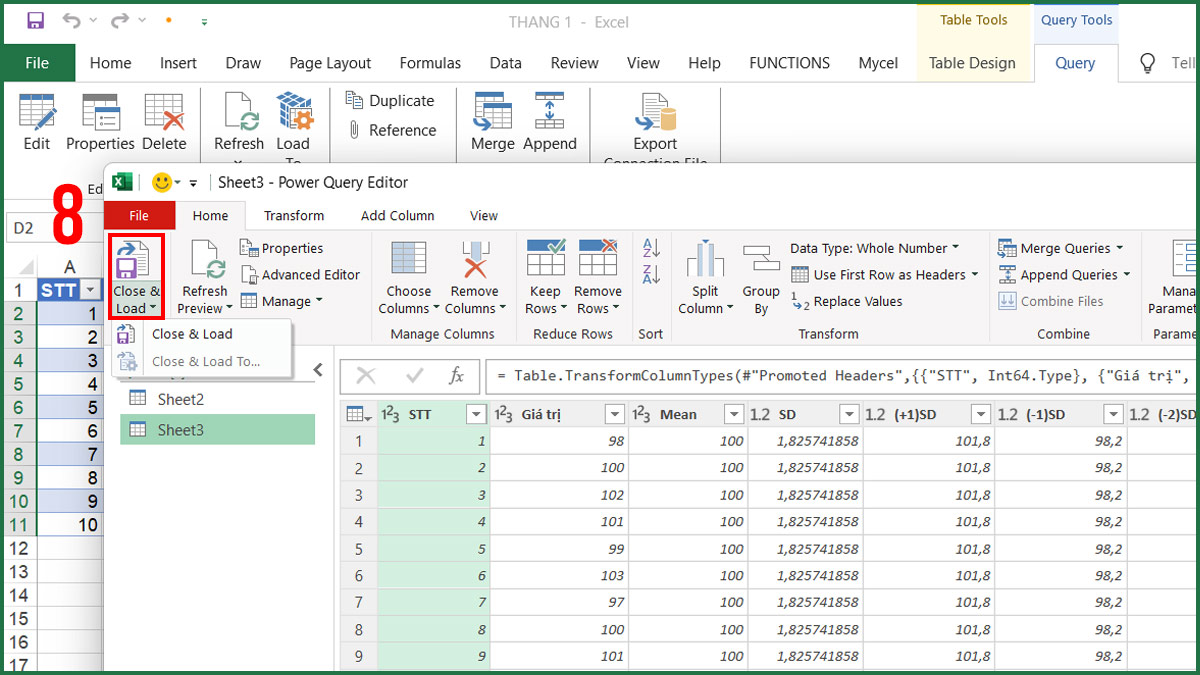Click the Export Connection File icon
Screen dimensions: 1200x675
pyautogui.click(x=654, y=122)
